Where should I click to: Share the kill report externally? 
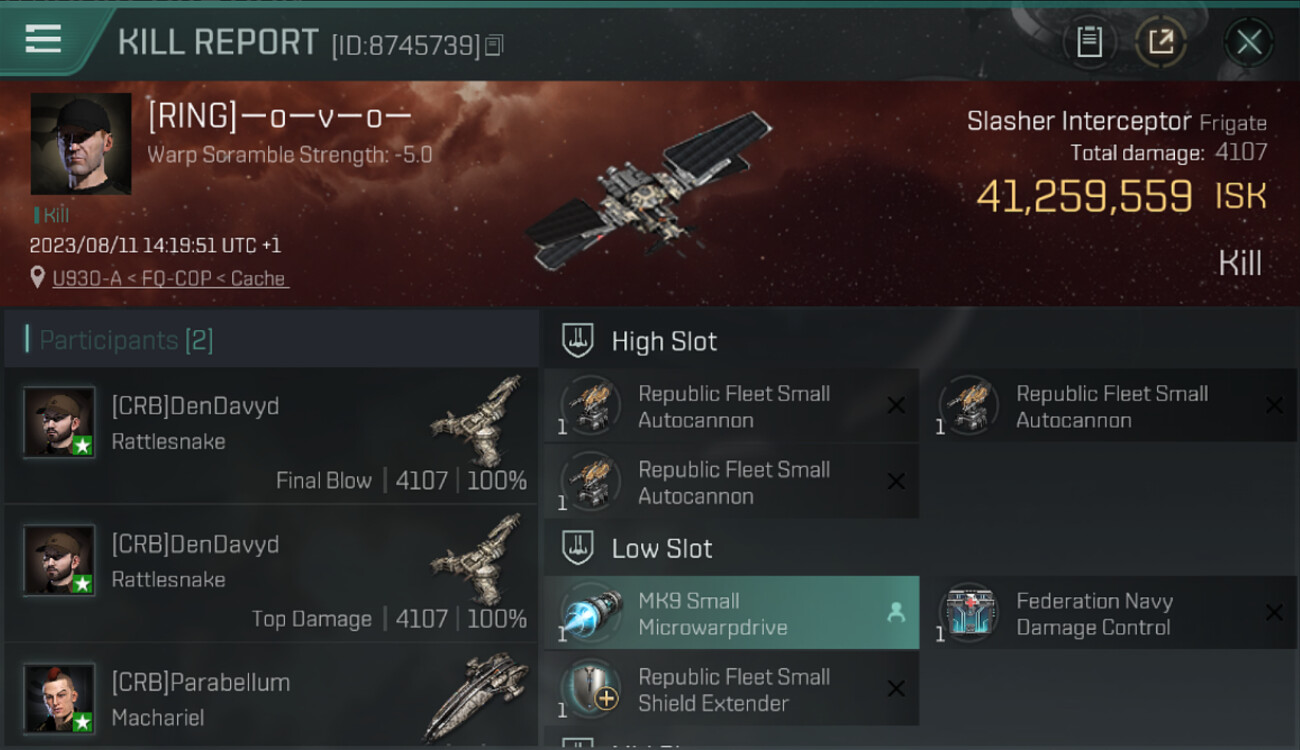tap(1160, 42)
